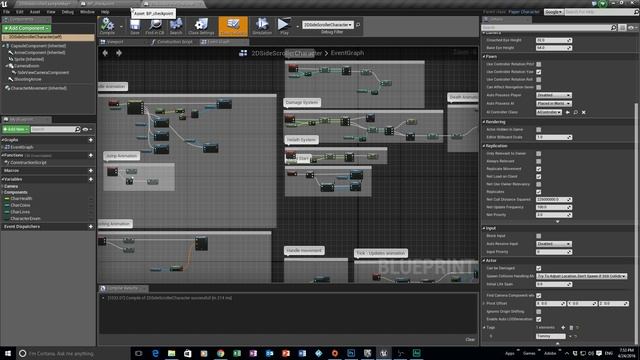This screenshot has width=640, height=360.
Task: Uncheck Can be Damaged checkbox
Action: (539, 268)
